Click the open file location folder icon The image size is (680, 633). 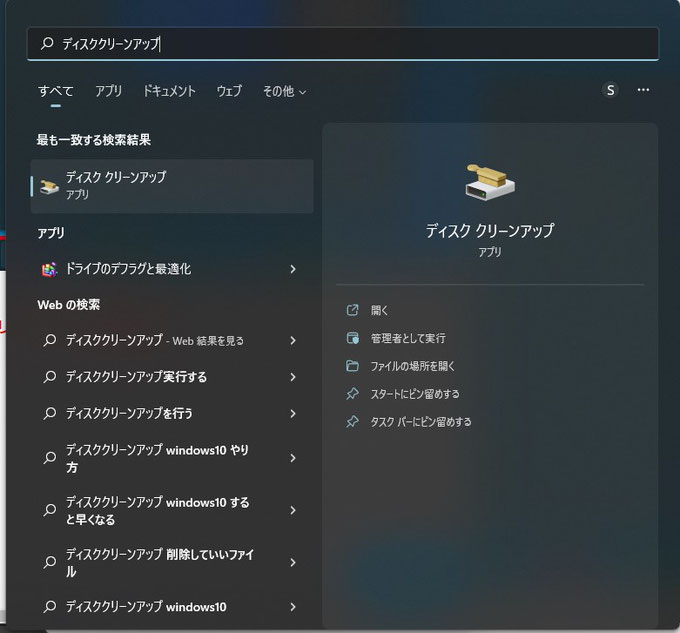tap(353, 366)
